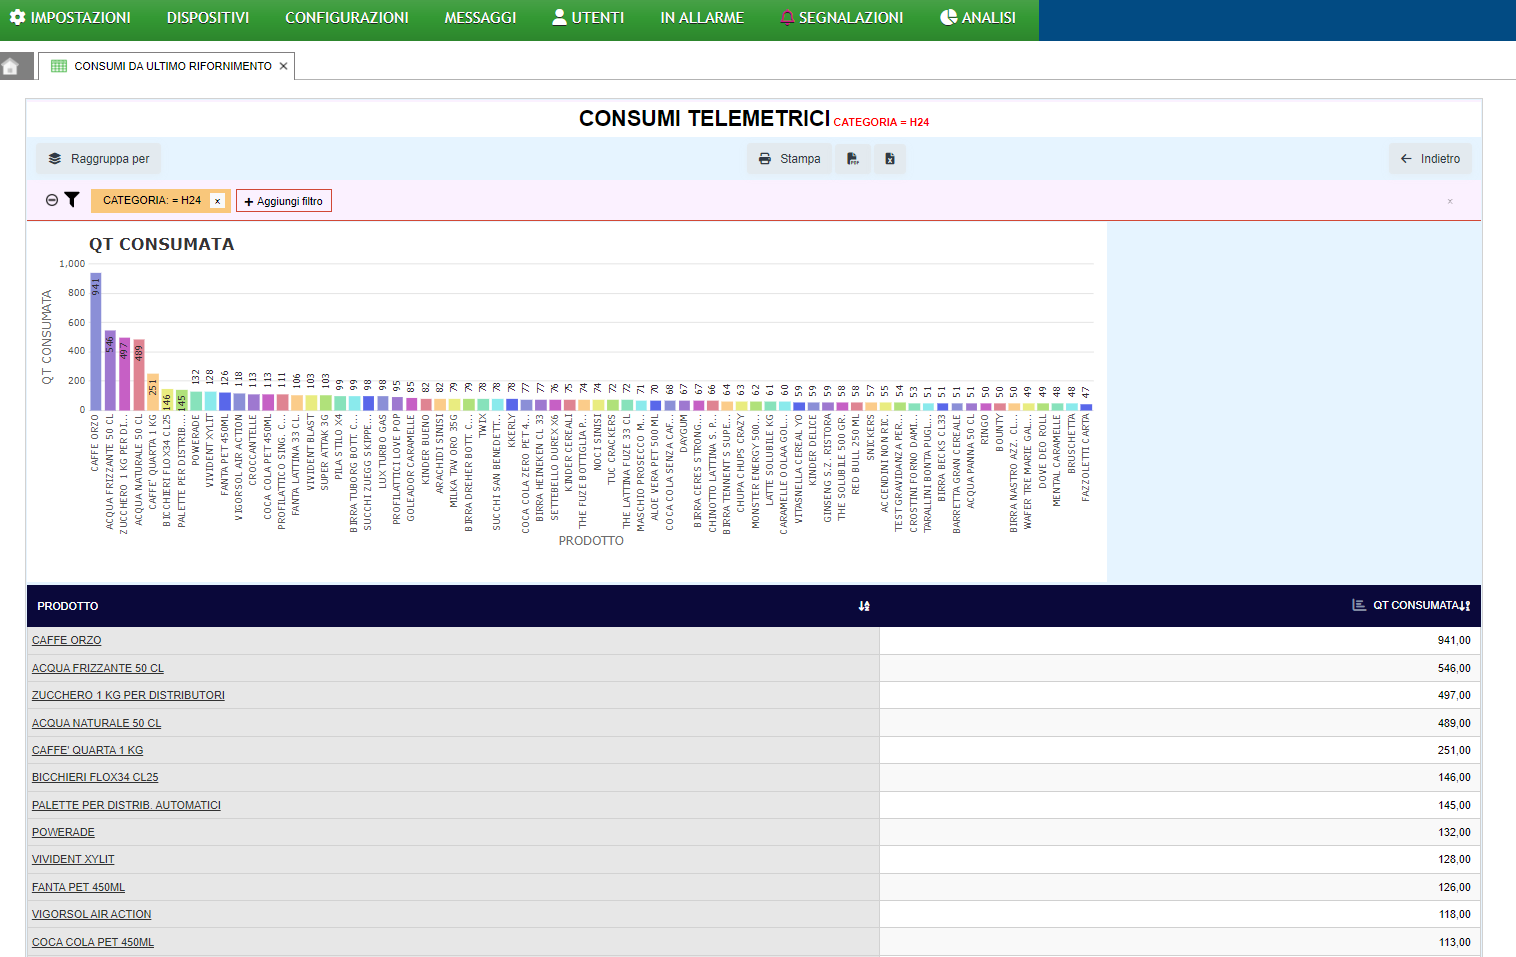1516x957 pixels.
Task: Open the SEGNALAZIONI notifications menu
Action: click(x=841, y=18)
